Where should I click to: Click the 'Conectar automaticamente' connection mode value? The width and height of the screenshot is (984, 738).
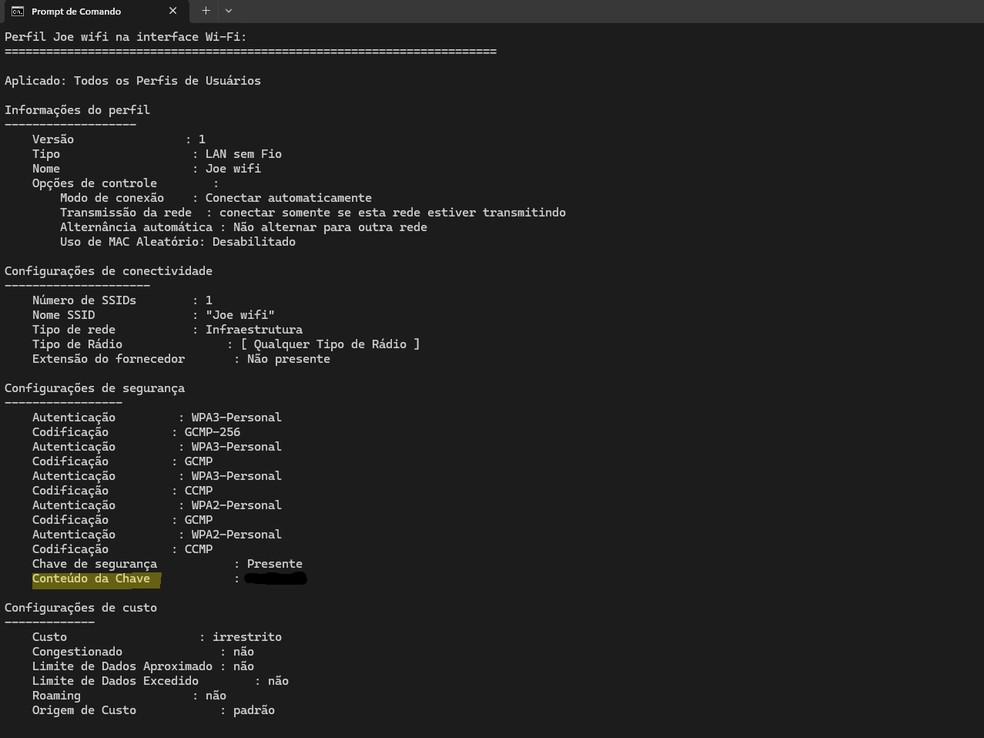click(x=288, y=198)
